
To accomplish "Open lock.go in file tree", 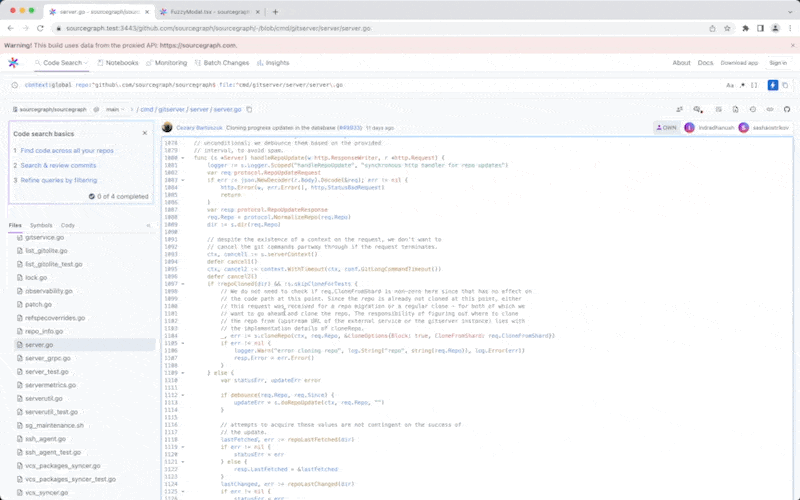I will 36,278.
